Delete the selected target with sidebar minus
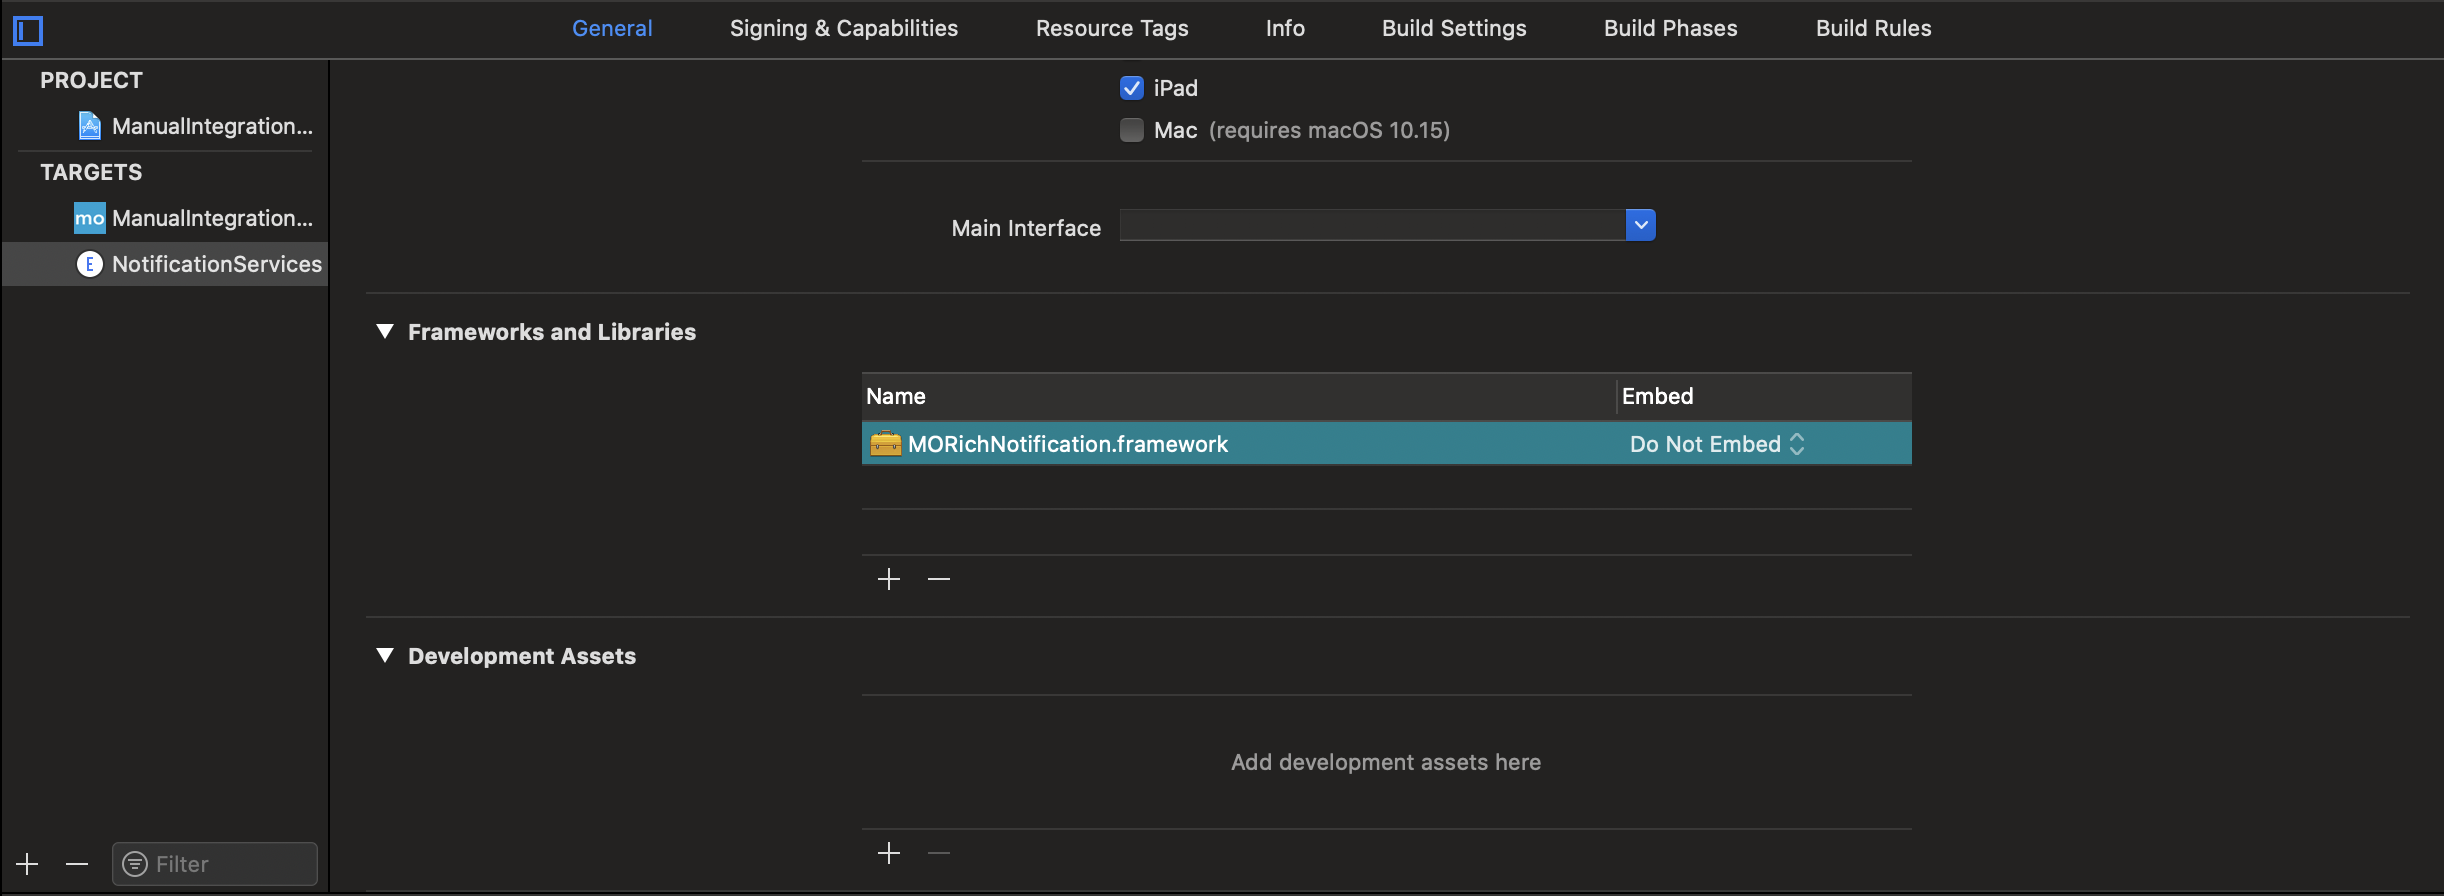 77,864
